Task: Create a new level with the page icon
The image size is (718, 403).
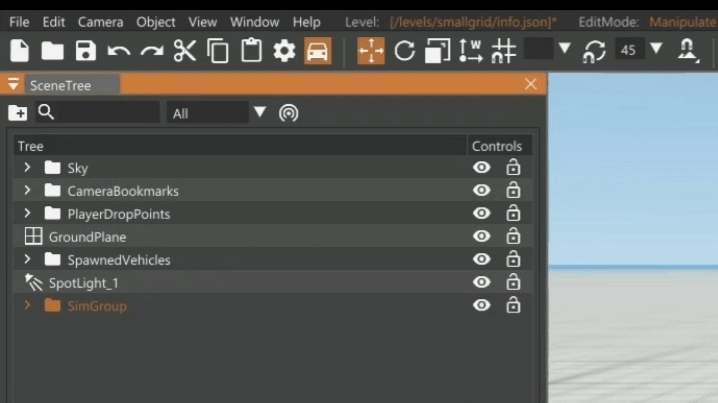Action: 19,50
